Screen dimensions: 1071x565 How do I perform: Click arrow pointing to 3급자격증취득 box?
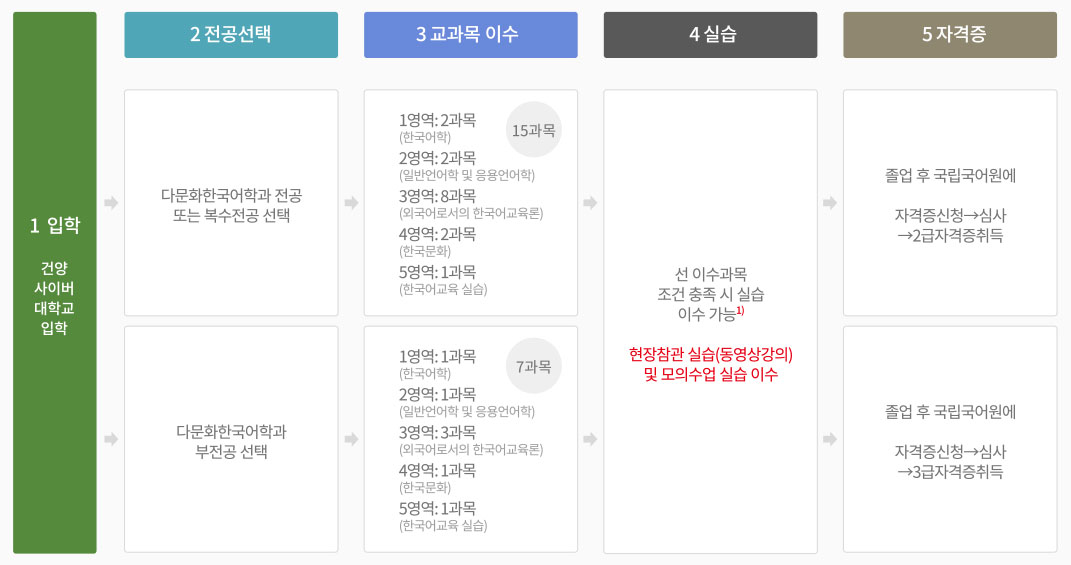pos(830,439)
